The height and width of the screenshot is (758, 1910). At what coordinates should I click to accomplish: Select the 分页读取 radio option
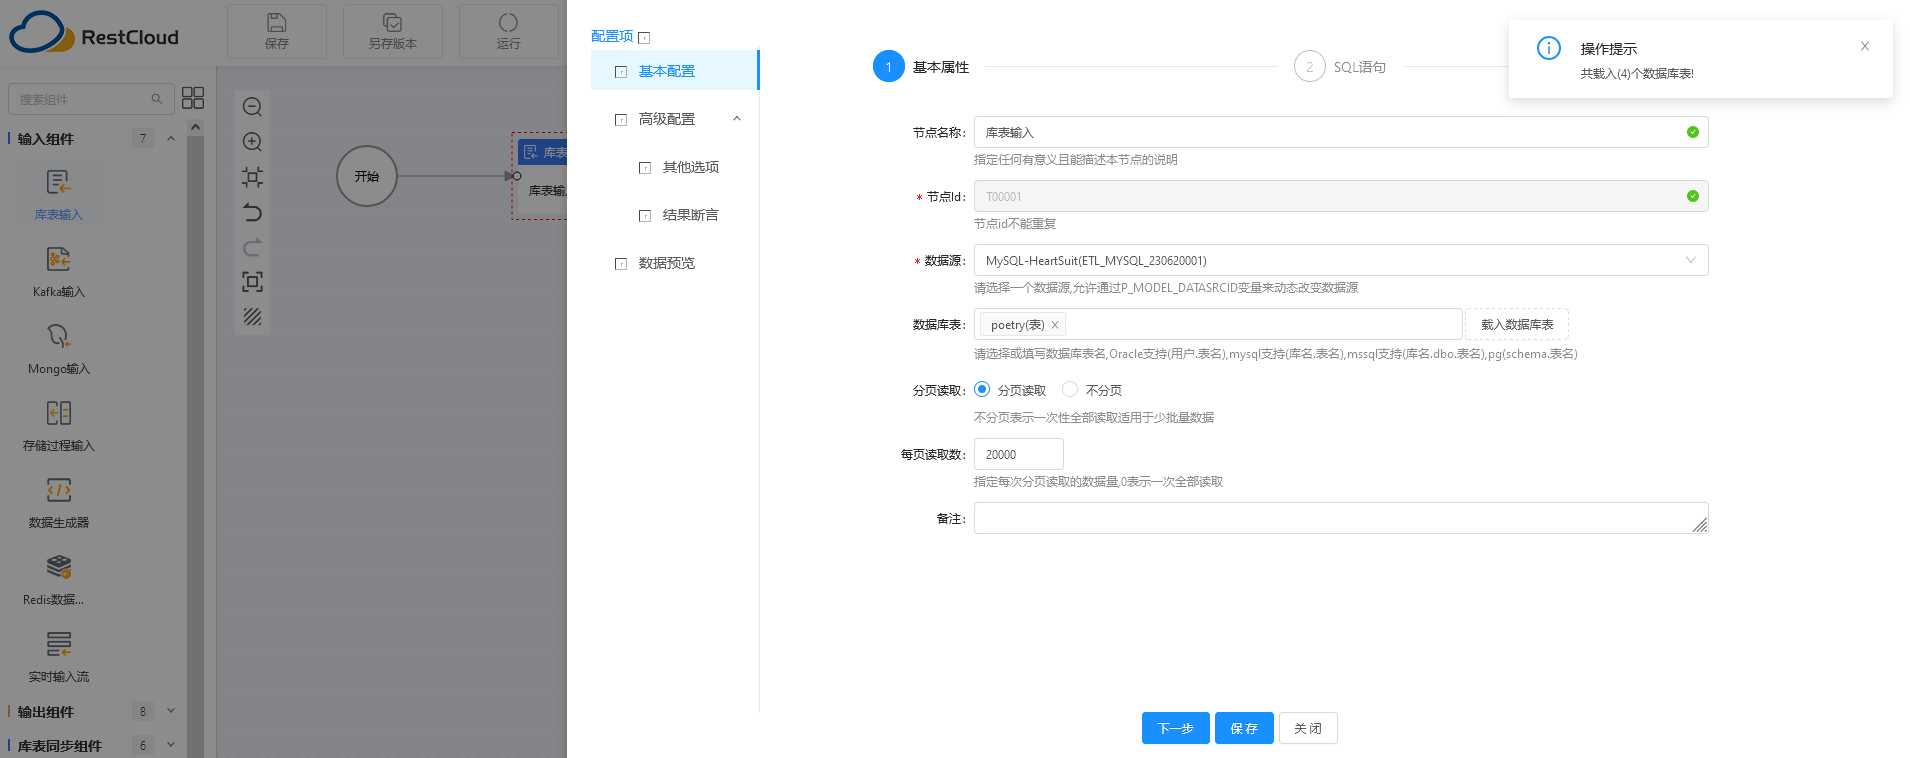[982, 389]
